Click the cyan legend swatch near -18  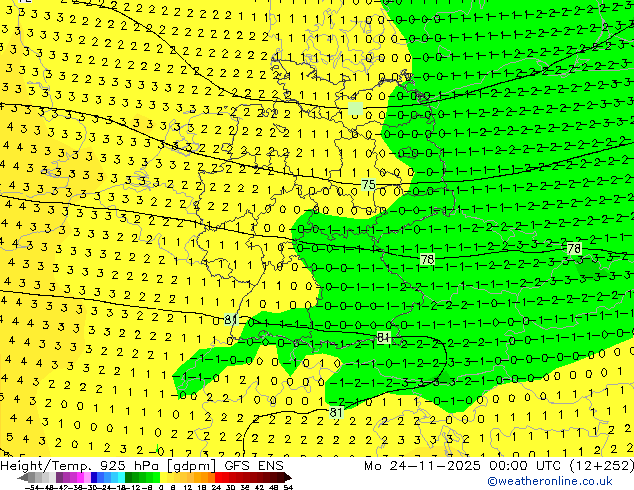121,478
